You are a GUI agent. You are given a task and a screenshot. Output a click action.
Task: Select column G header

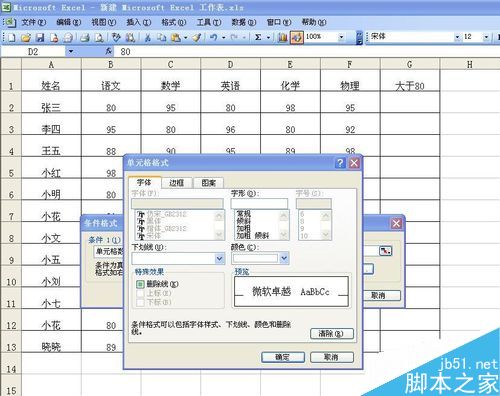click(x=410, y=64)
